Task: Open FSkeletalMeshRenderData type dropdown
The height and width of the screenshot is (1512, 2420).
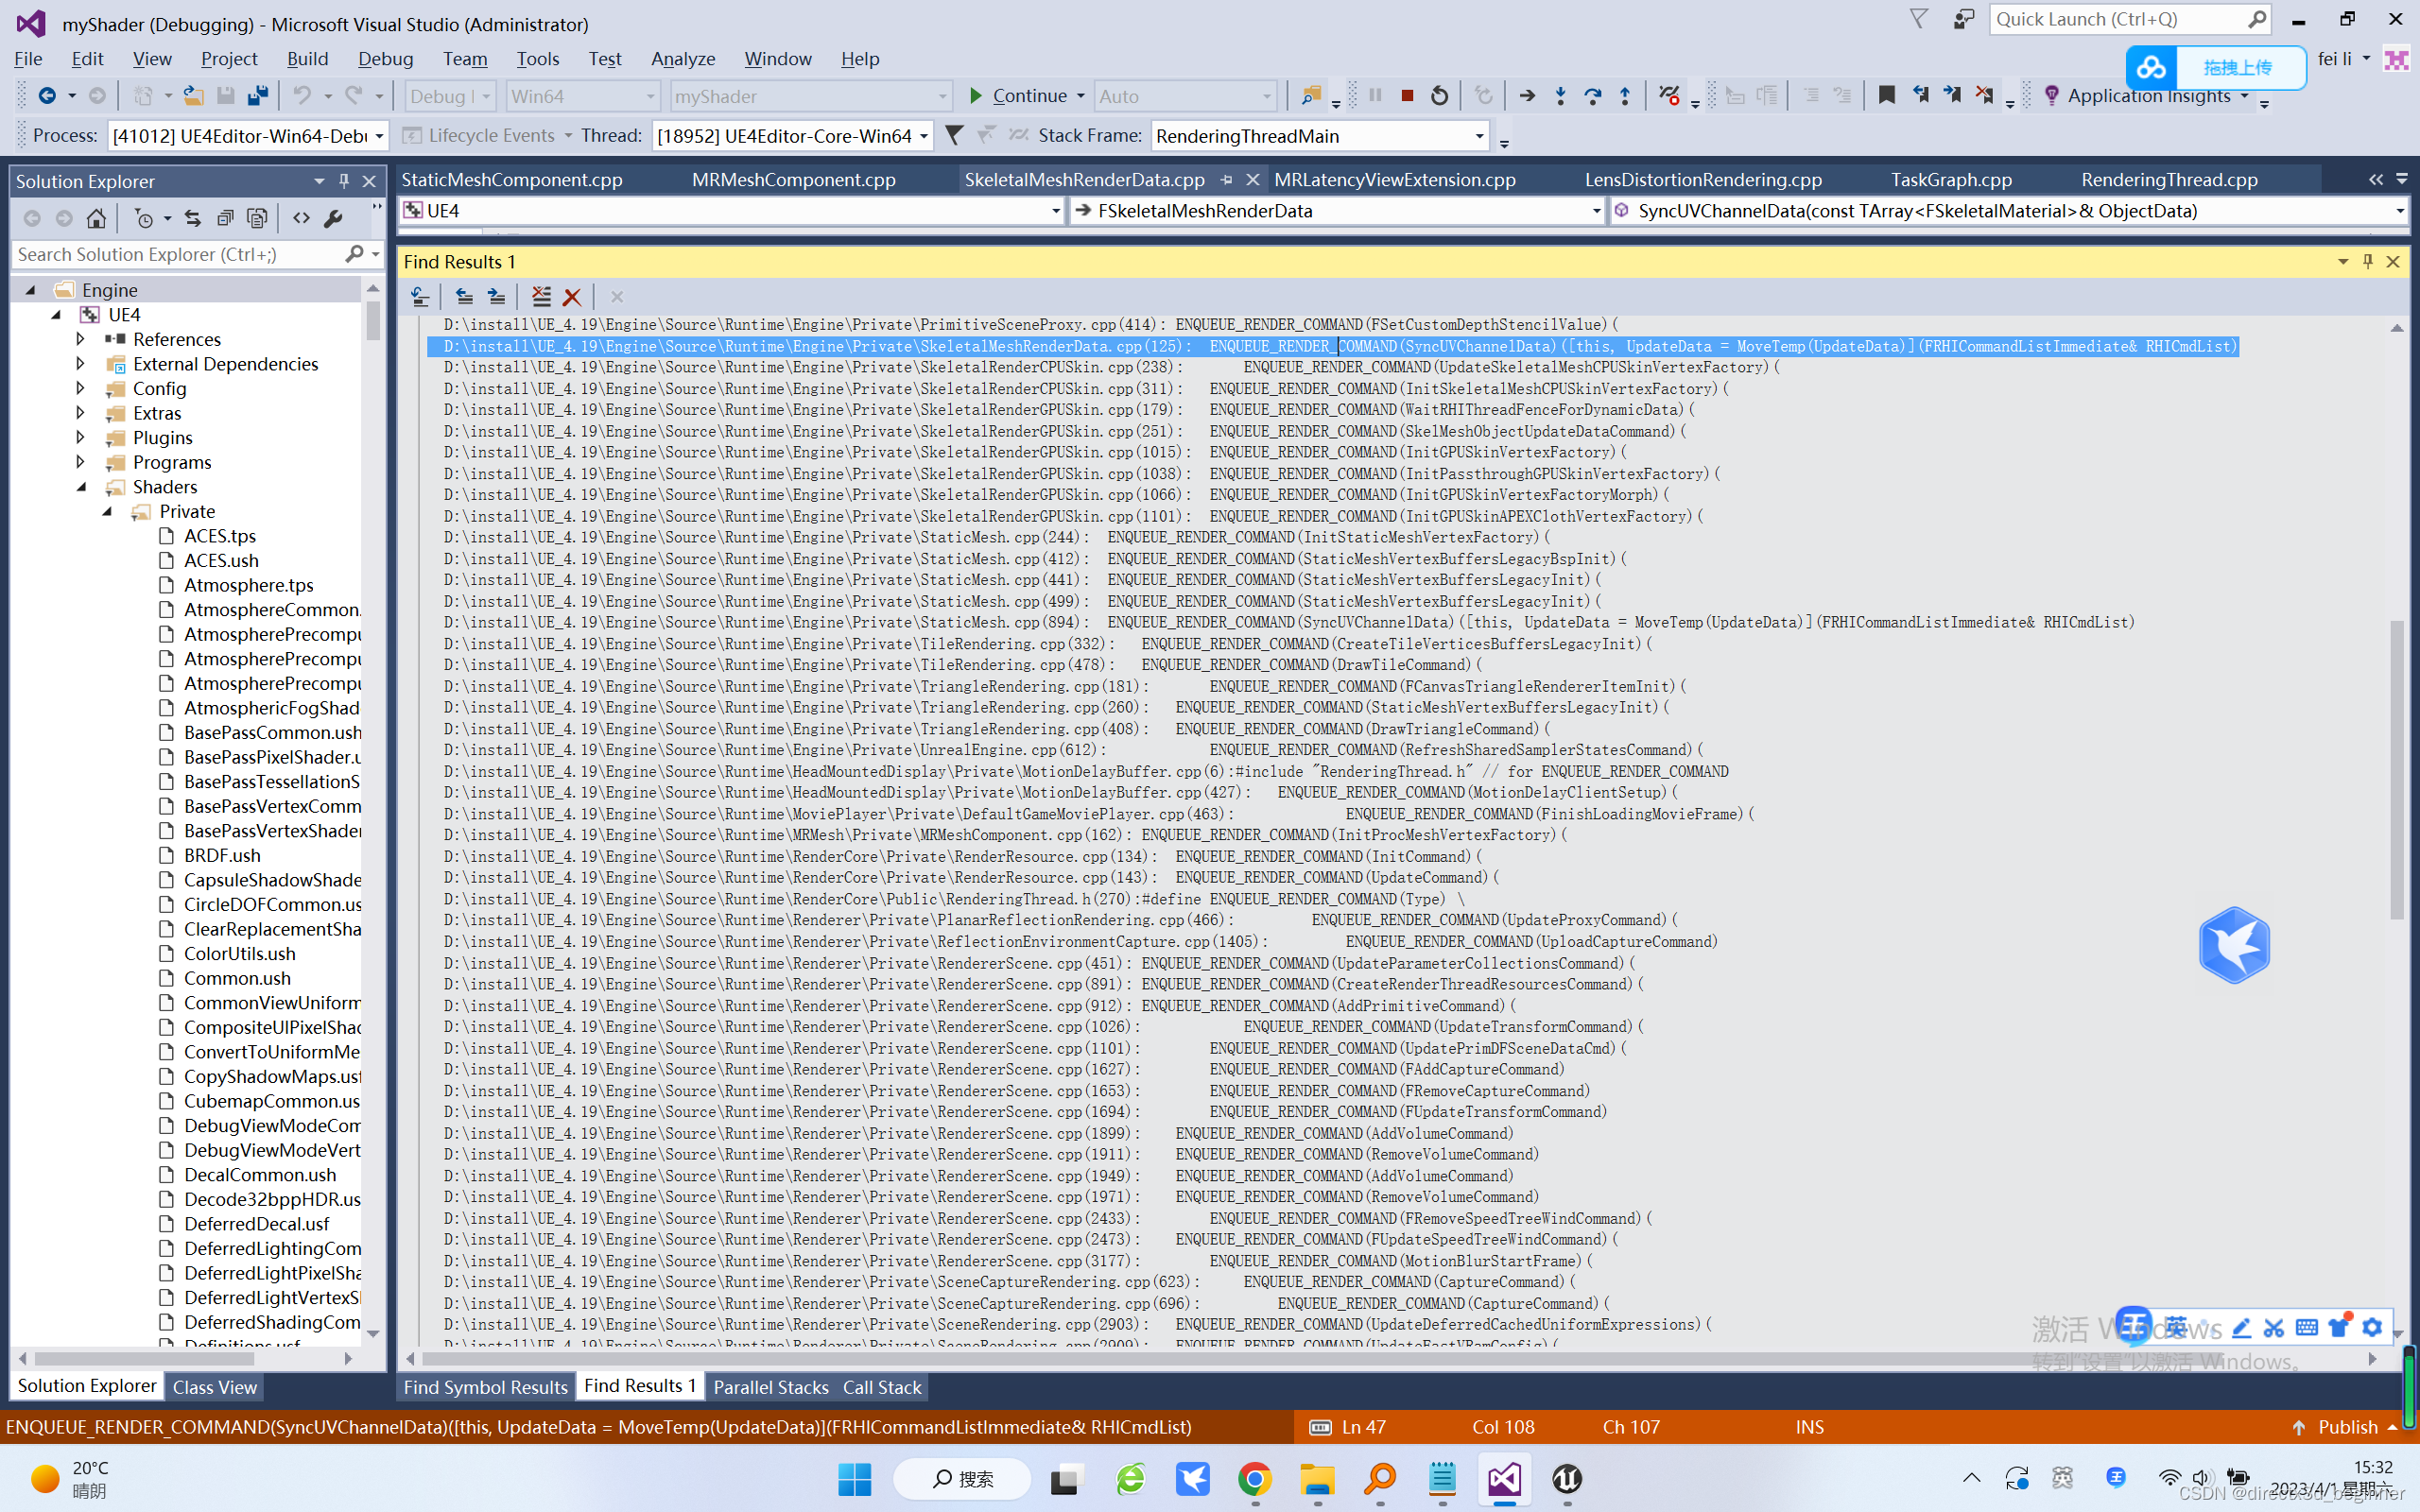Action: (1596, 211)
